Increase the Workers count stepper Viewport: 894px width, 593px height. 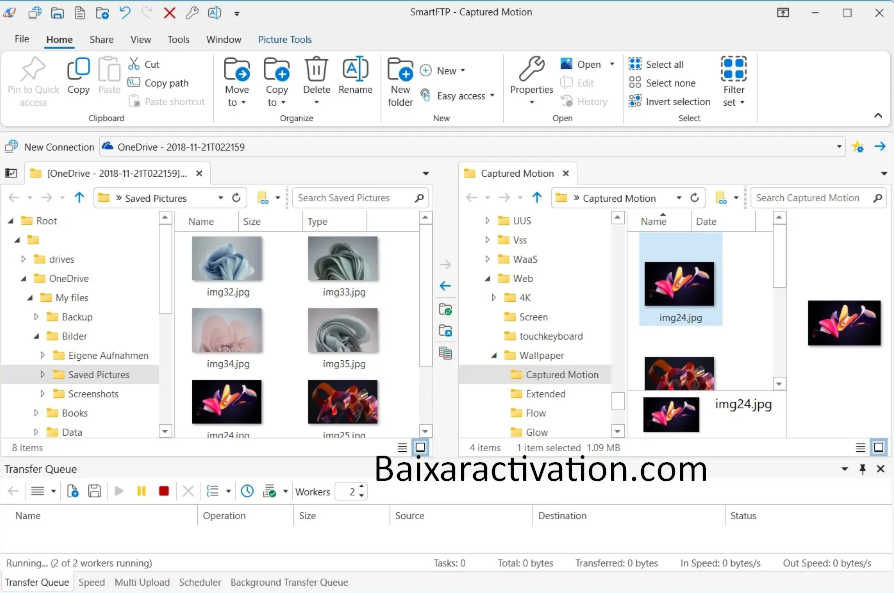coord(362,487)
